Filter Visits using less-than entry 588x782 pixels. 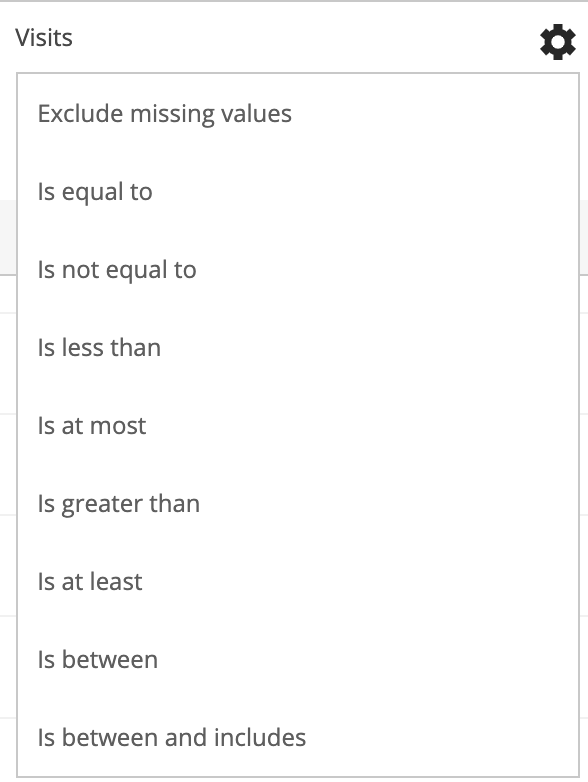tap(298, 348)
